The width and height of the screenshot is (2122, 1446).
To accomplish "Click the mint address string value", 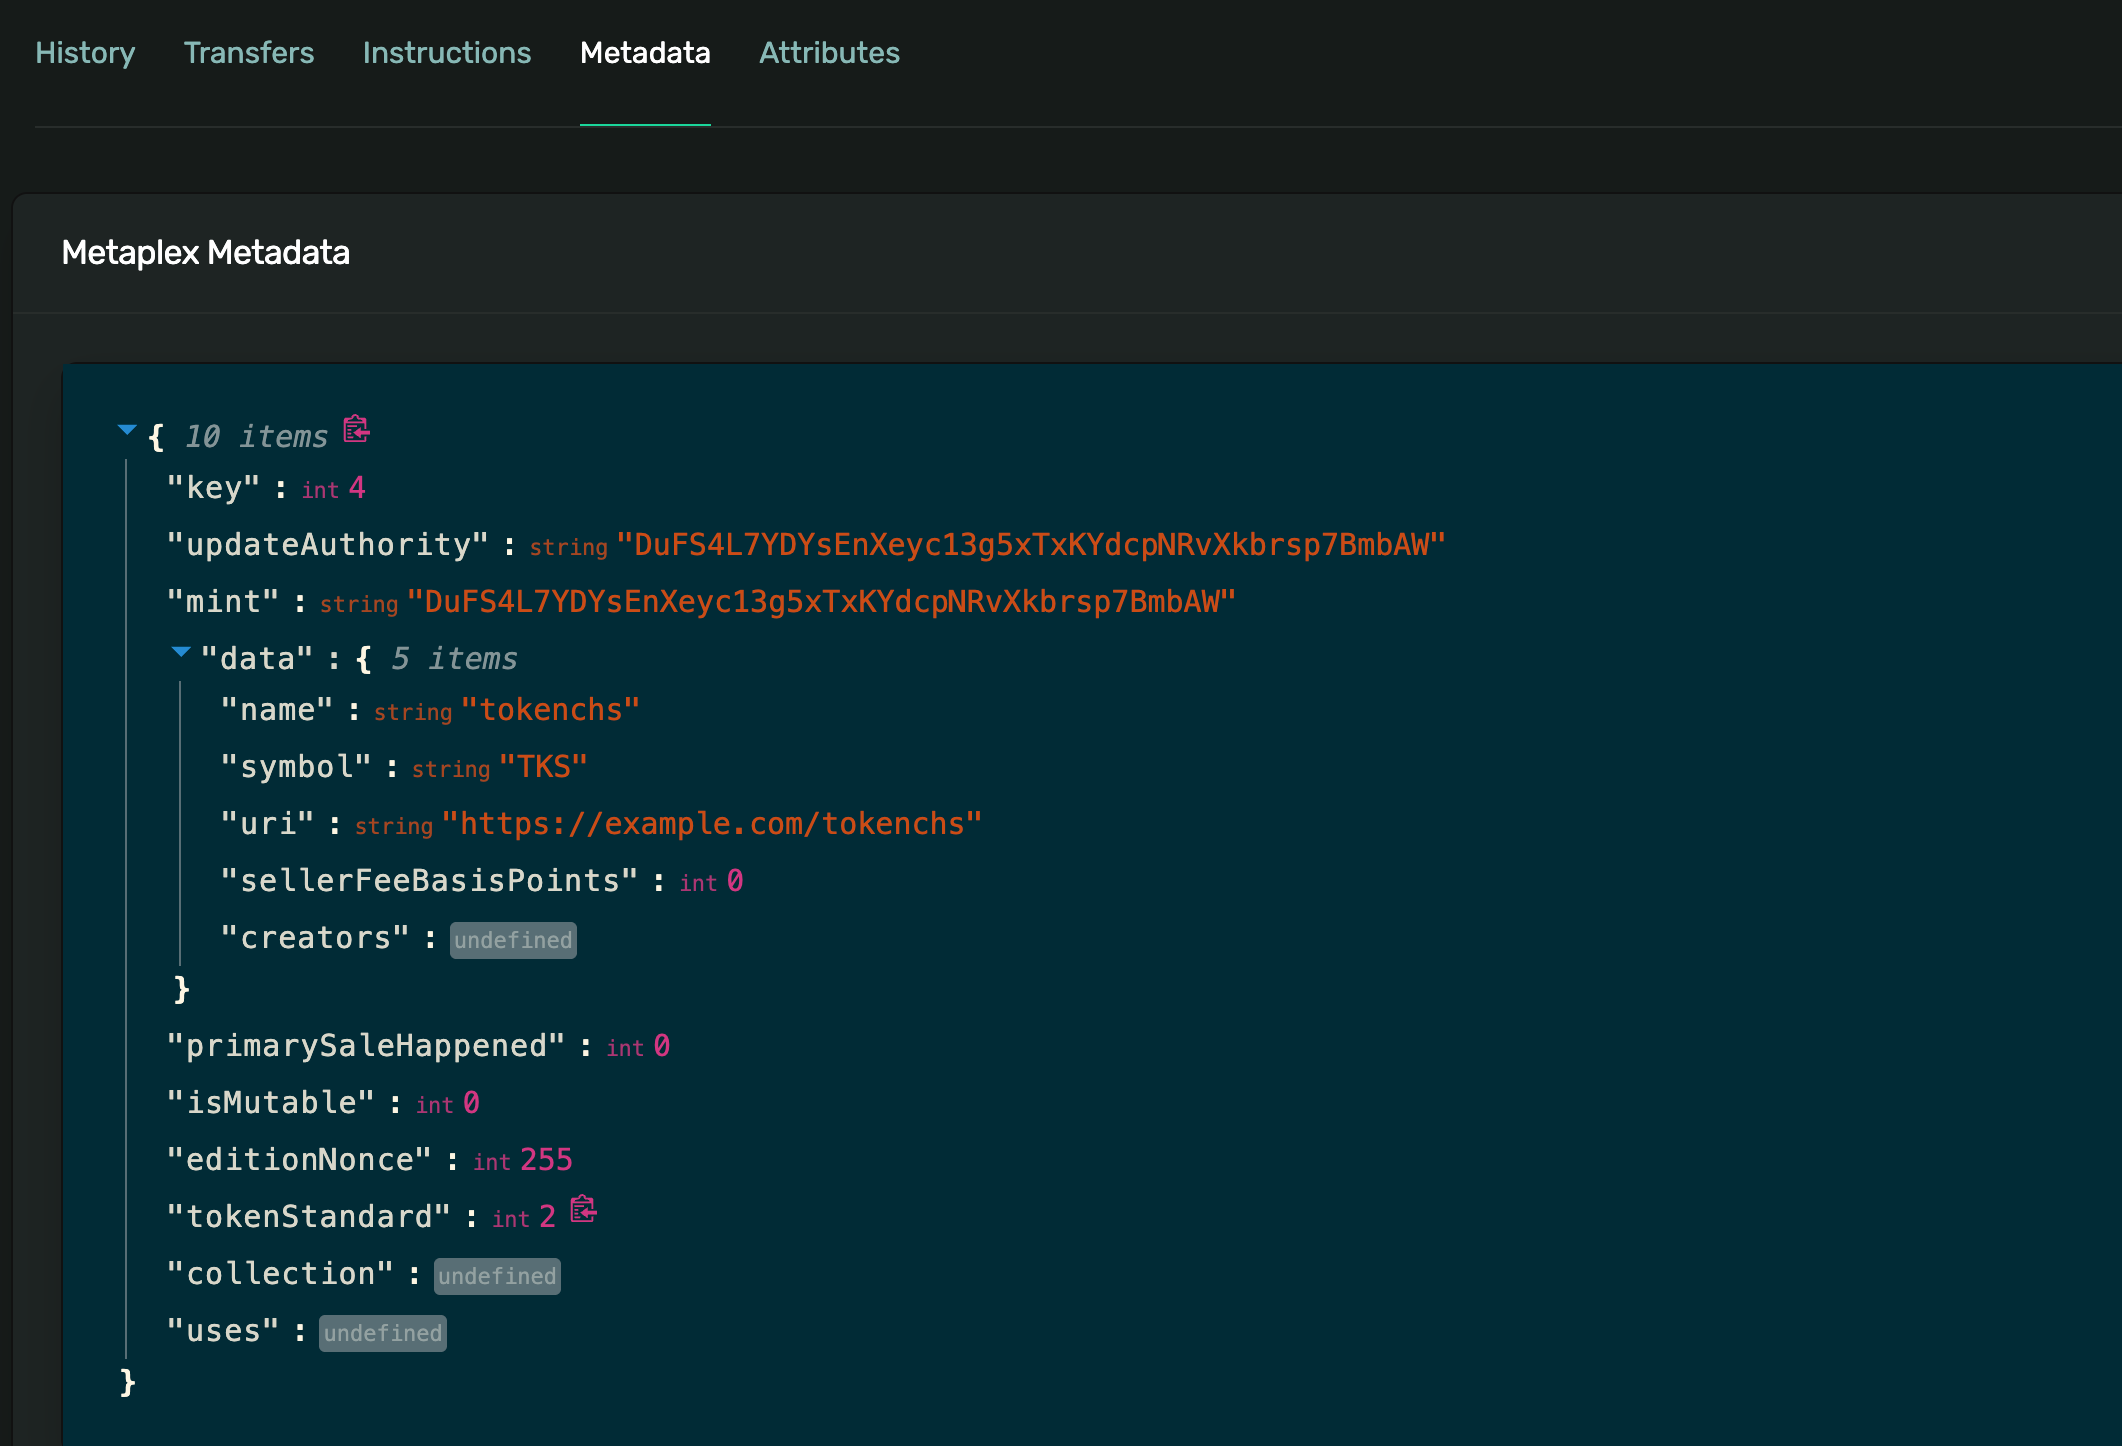I will tap(821, 602).
